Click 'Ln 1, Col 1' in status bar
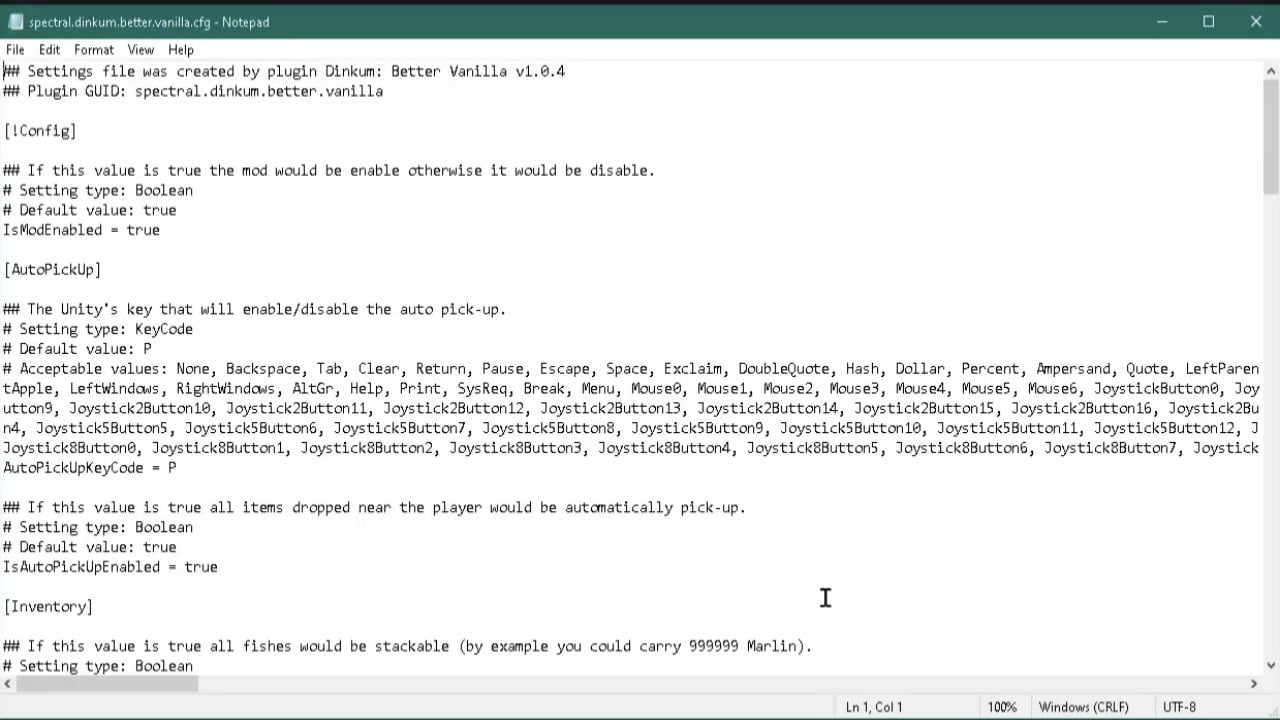 click(x=874, y=707)
